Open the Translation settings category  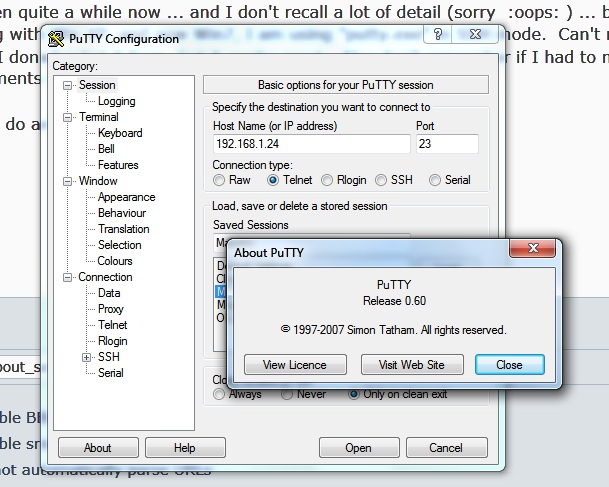124,229
